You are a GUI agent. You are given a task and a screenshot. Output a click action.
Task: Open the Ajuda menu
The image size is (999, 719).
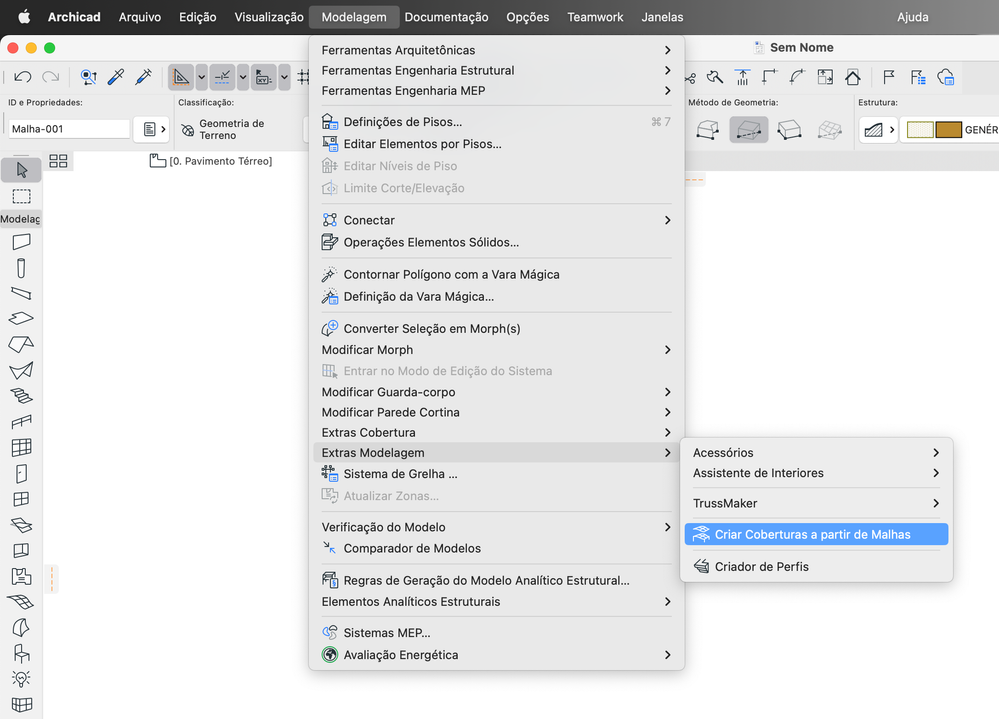(912, 17)
